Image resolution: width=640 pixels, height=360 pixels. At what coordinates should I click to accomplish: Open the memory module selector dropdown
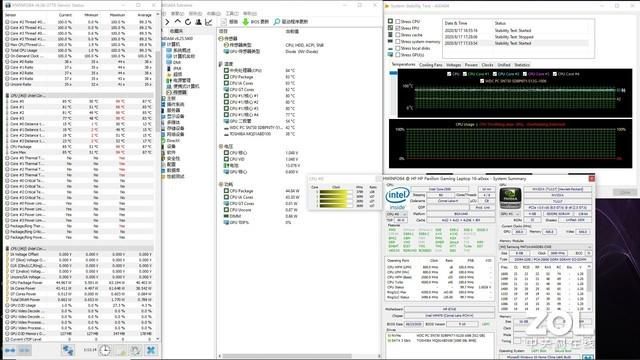(x=546, y=247)
